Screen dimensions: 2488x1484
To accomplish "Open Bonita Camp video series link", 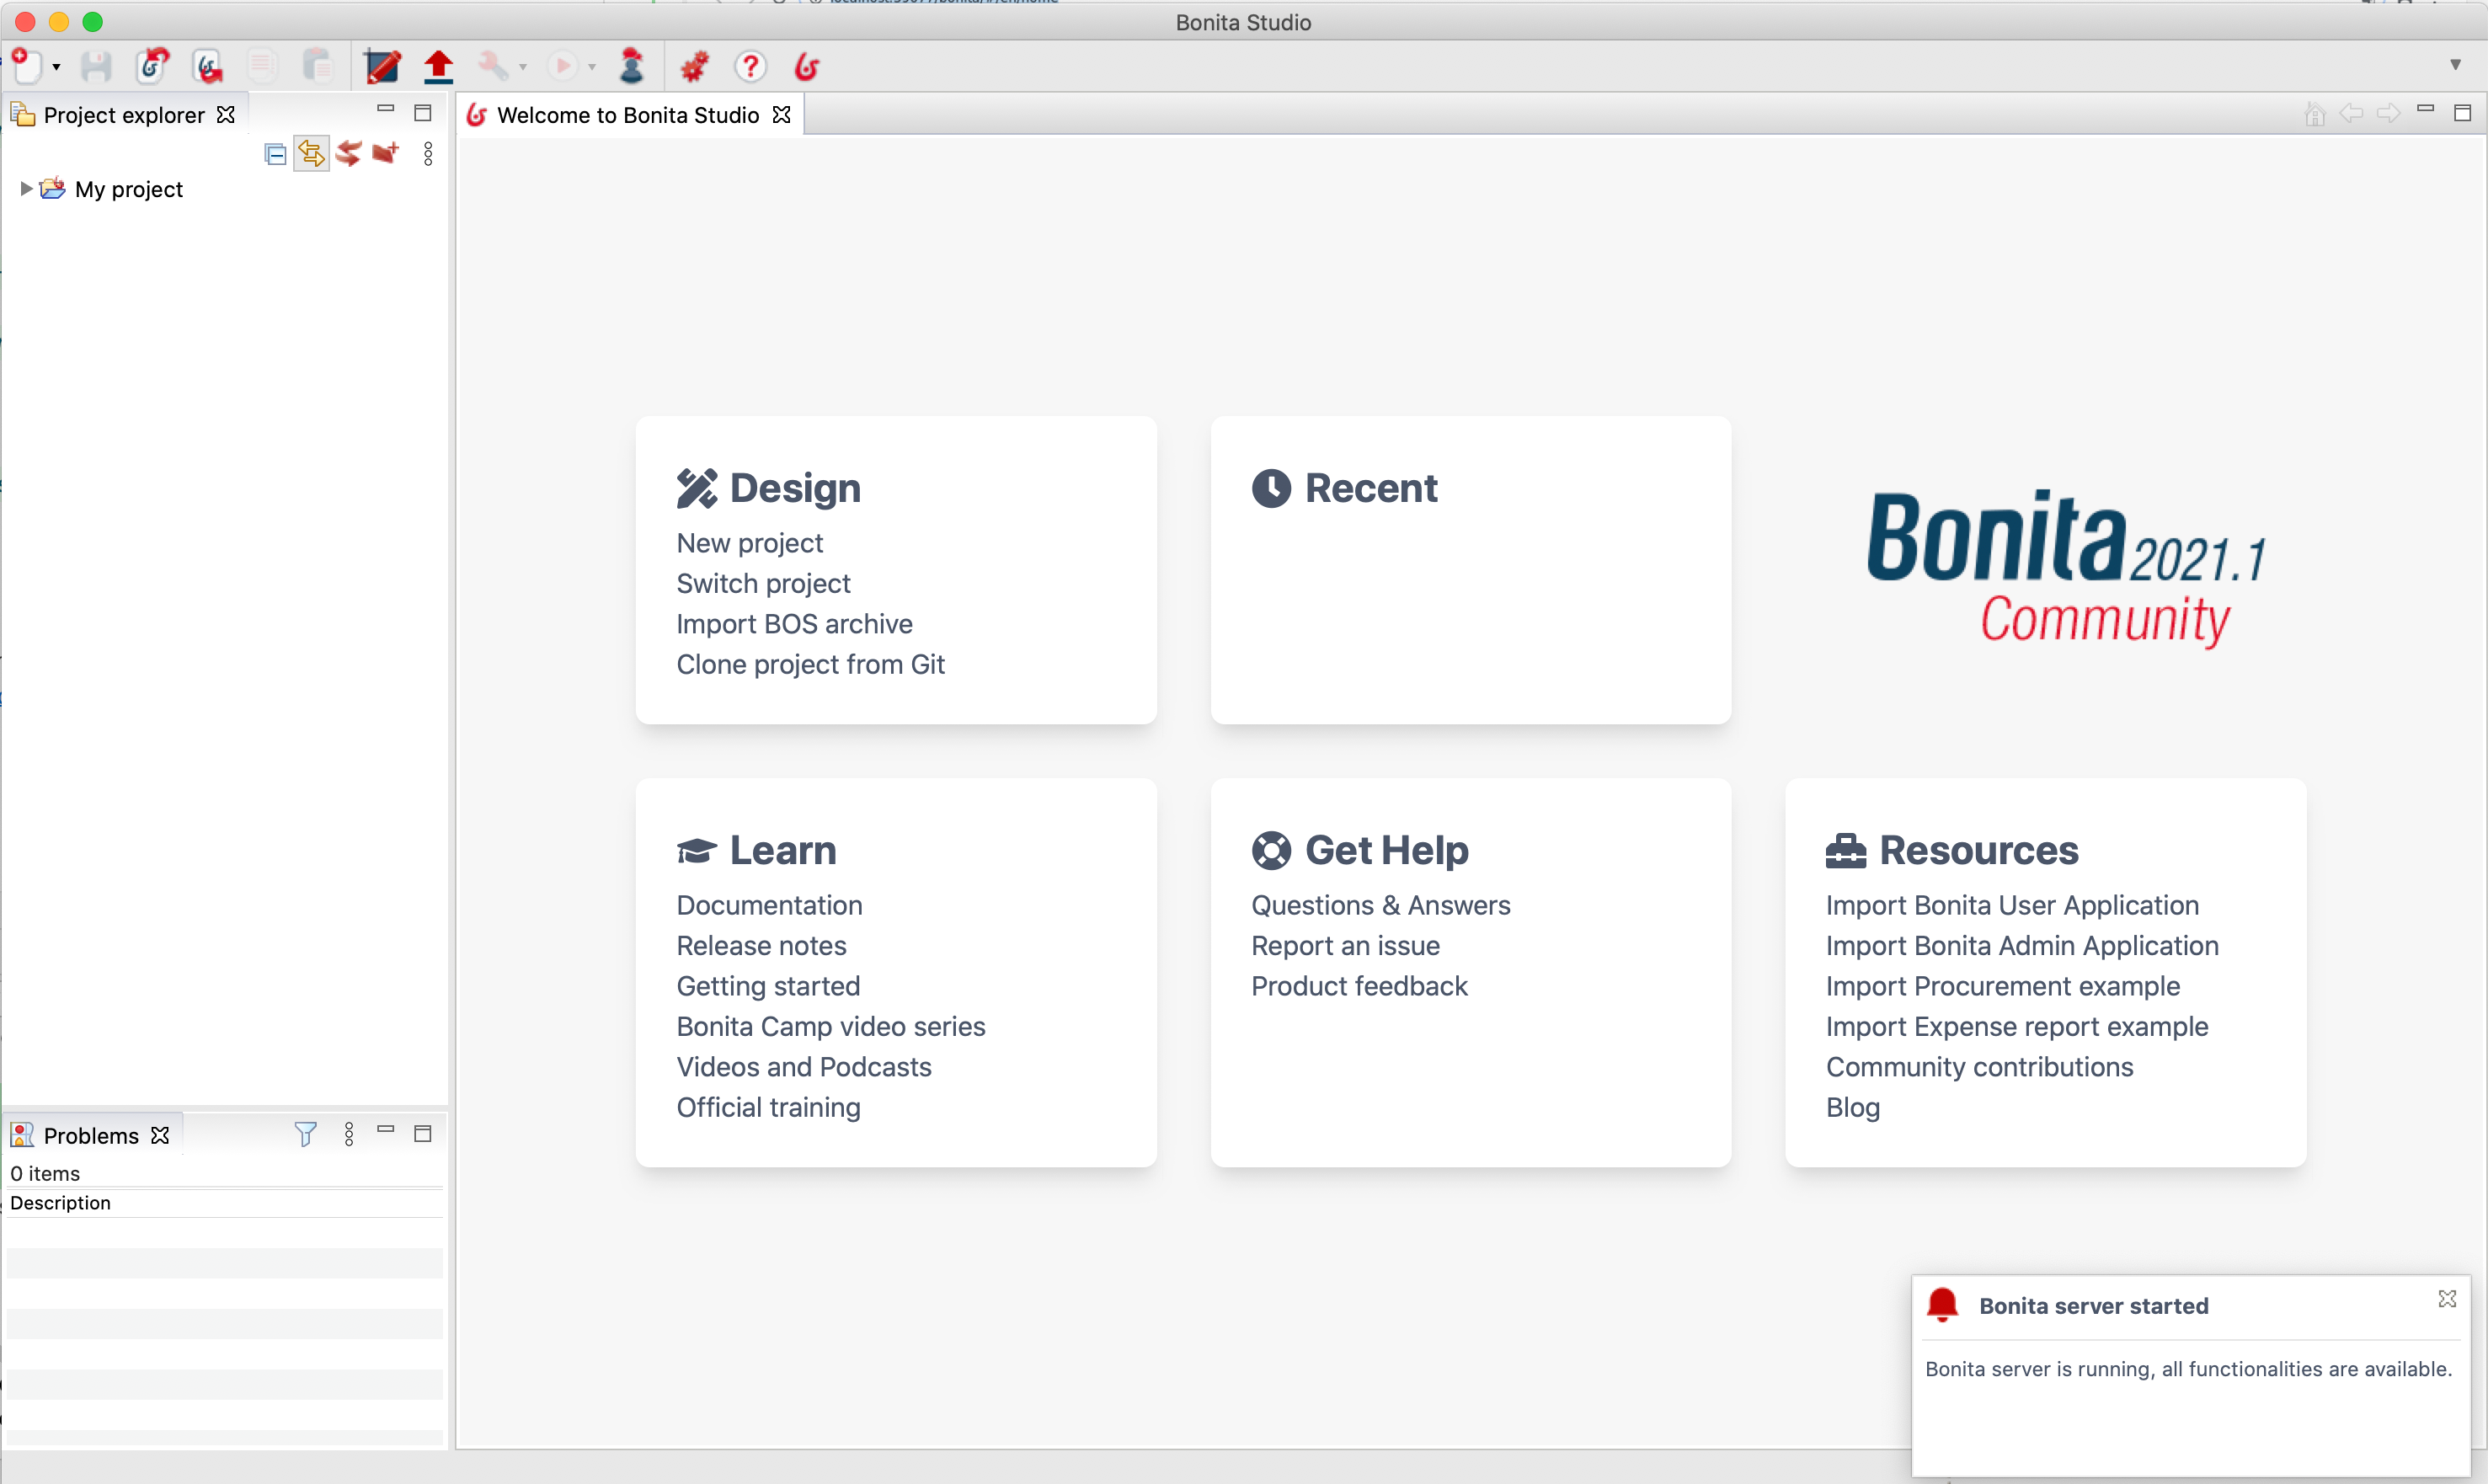I will (x=830, y=1026).
